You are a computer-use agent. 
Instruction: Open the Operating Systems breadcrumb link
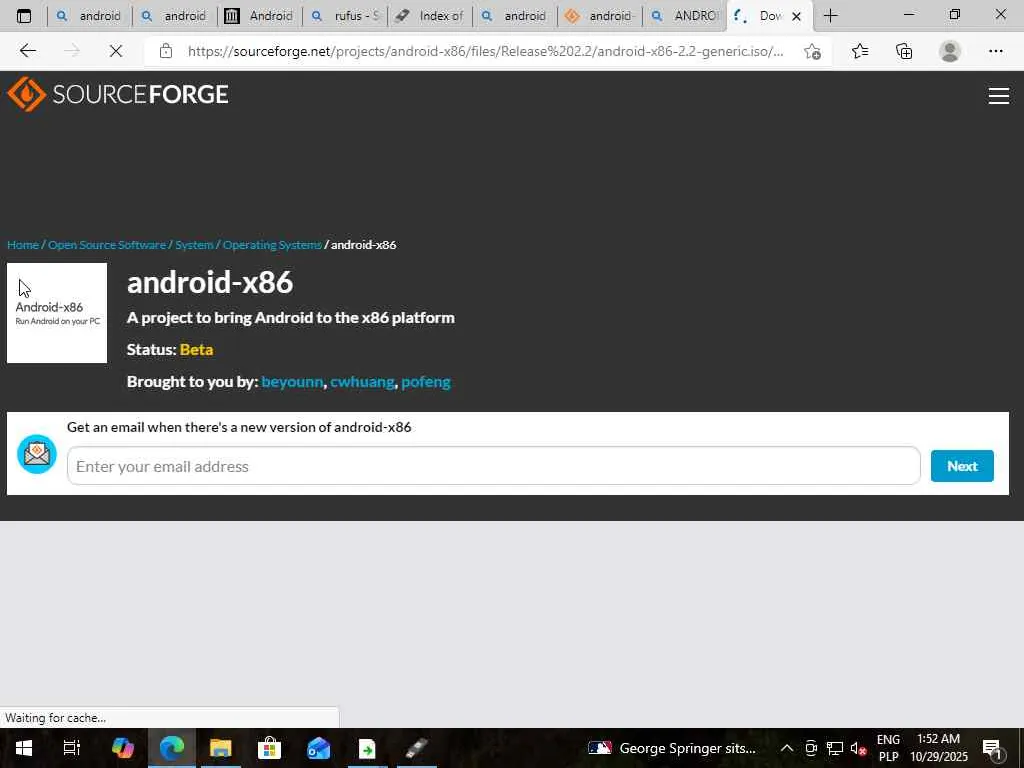click(272, 245)
